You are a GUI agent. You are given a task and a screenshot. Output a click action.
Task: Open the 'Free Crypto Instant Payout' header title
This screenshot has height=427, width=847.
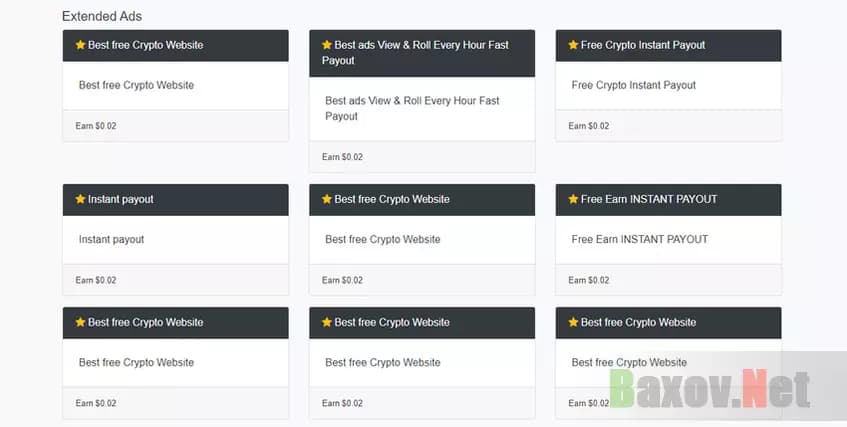point(643,45)
